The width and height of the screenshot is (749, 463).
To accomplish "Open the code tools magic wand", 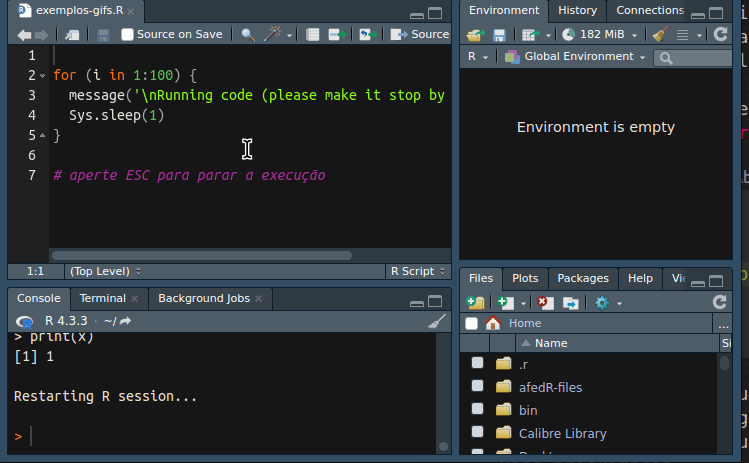I will click(x=273, y=34).
